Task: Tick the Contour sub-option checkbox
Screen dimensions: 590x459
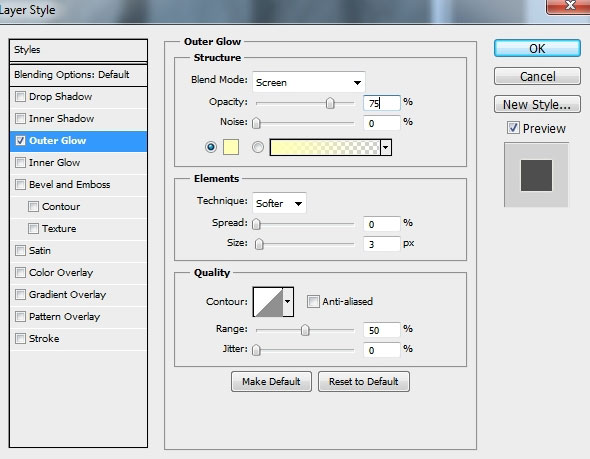Action: click(33, 207)
